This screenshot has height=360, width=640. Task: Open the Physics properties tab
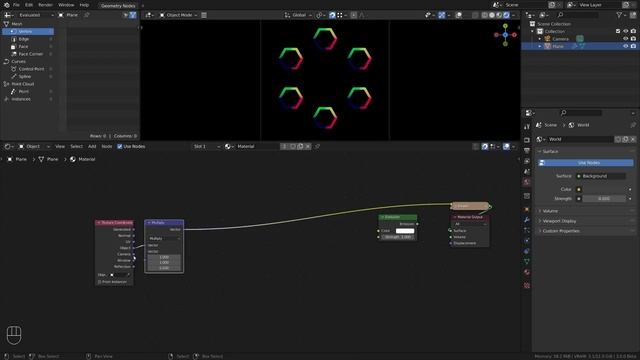click(x=527, y=241)
